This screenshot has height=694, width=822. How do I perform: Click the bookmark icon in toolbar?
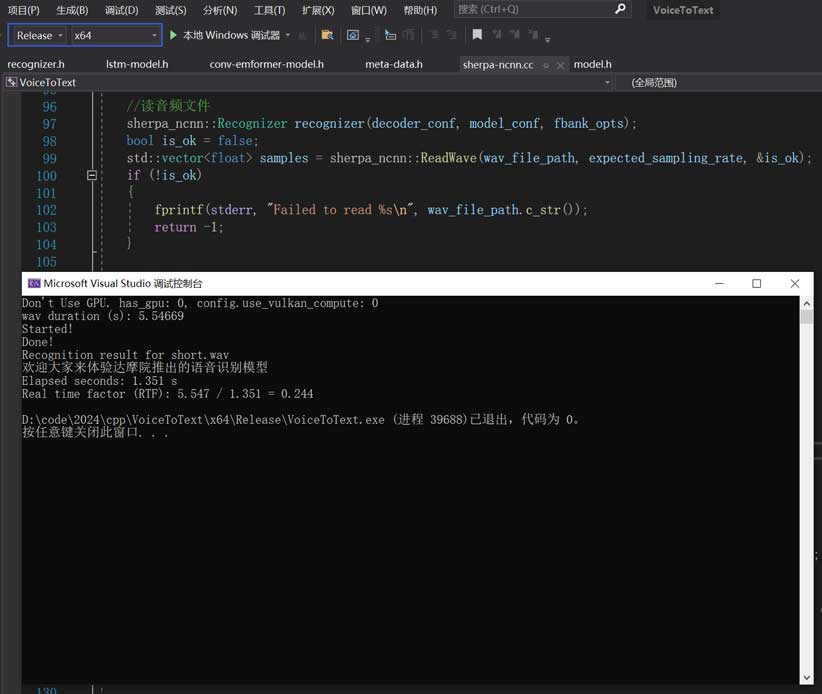tap(477, 35)
